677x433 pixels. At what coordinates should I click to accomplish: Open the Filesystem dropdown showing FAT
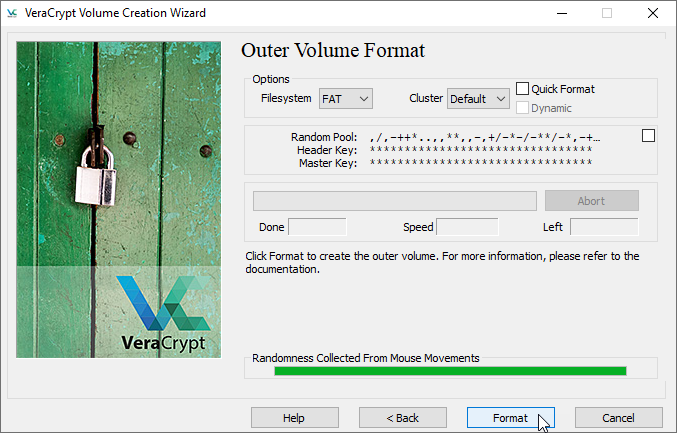click(x=345, y=98)
